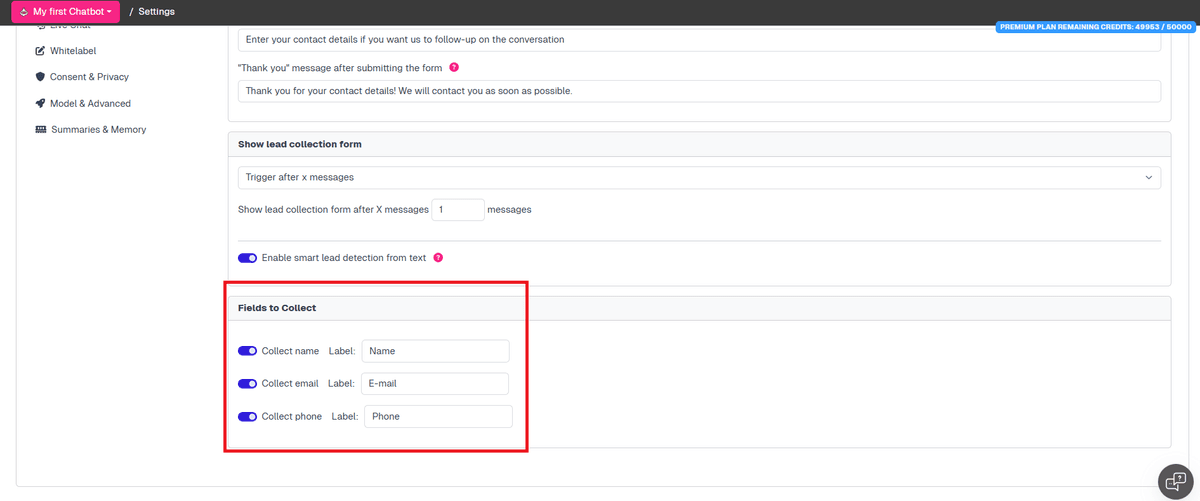Click the chatbot logo icon in top bar
This screenshot has height=501, width=1200.
(x=24, y=12)
